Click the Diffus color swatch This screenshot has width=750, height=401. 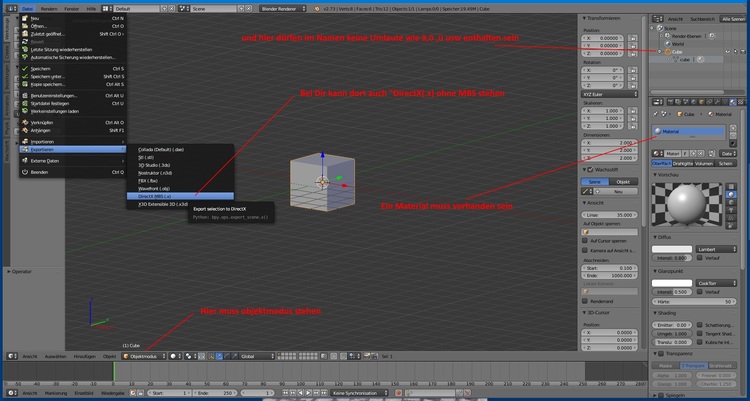pos(672,249)
